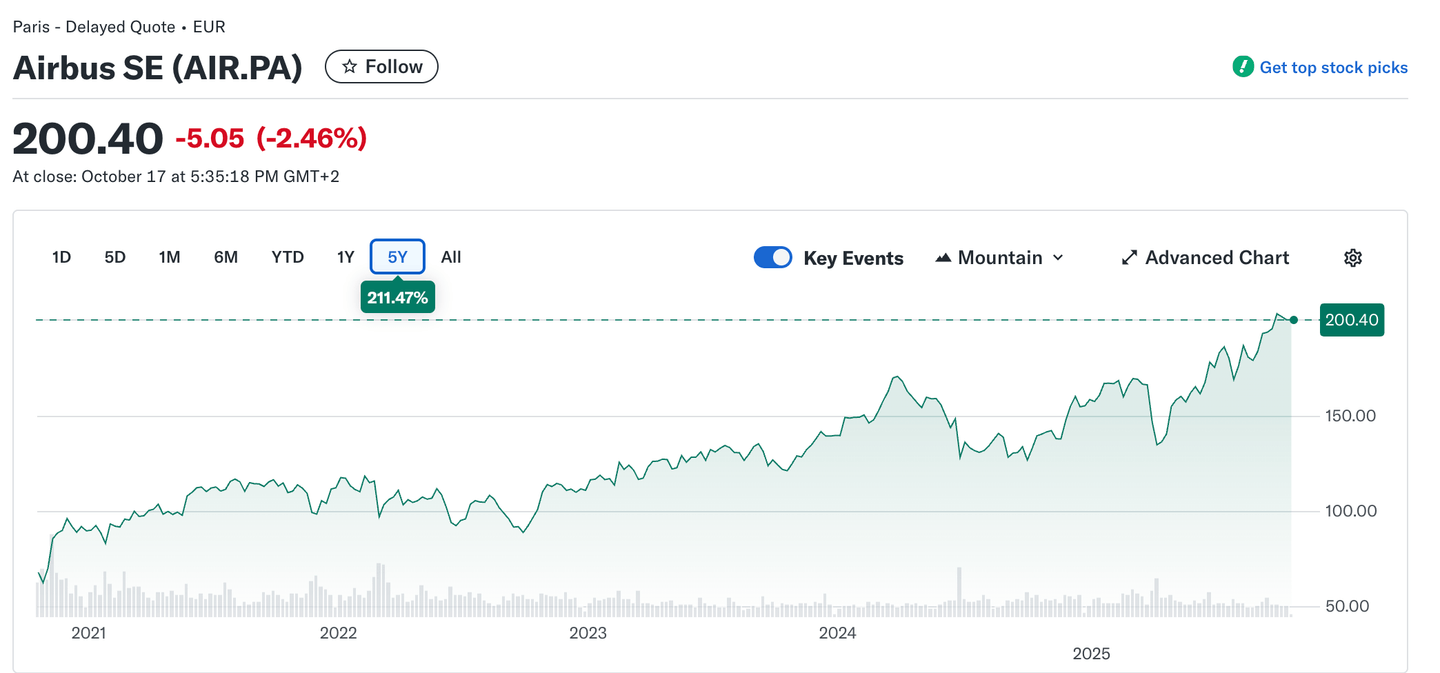
Task: Select the 6M range tab
Action: pyautogui.click(x=226, y=257)
